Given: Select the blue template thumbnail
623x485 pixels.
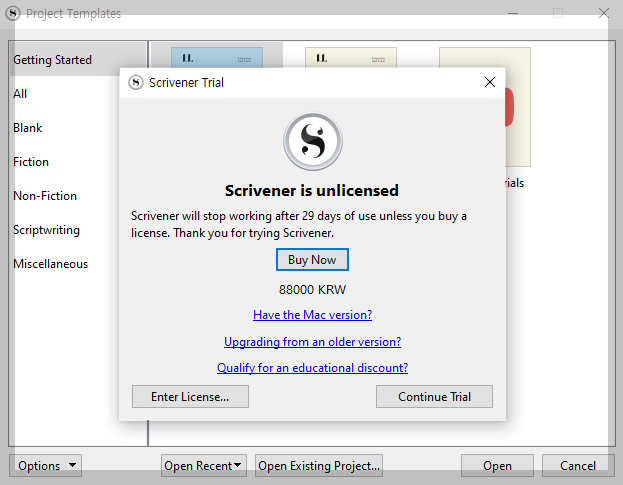Looking at the screenshot, I should [217, 58].
